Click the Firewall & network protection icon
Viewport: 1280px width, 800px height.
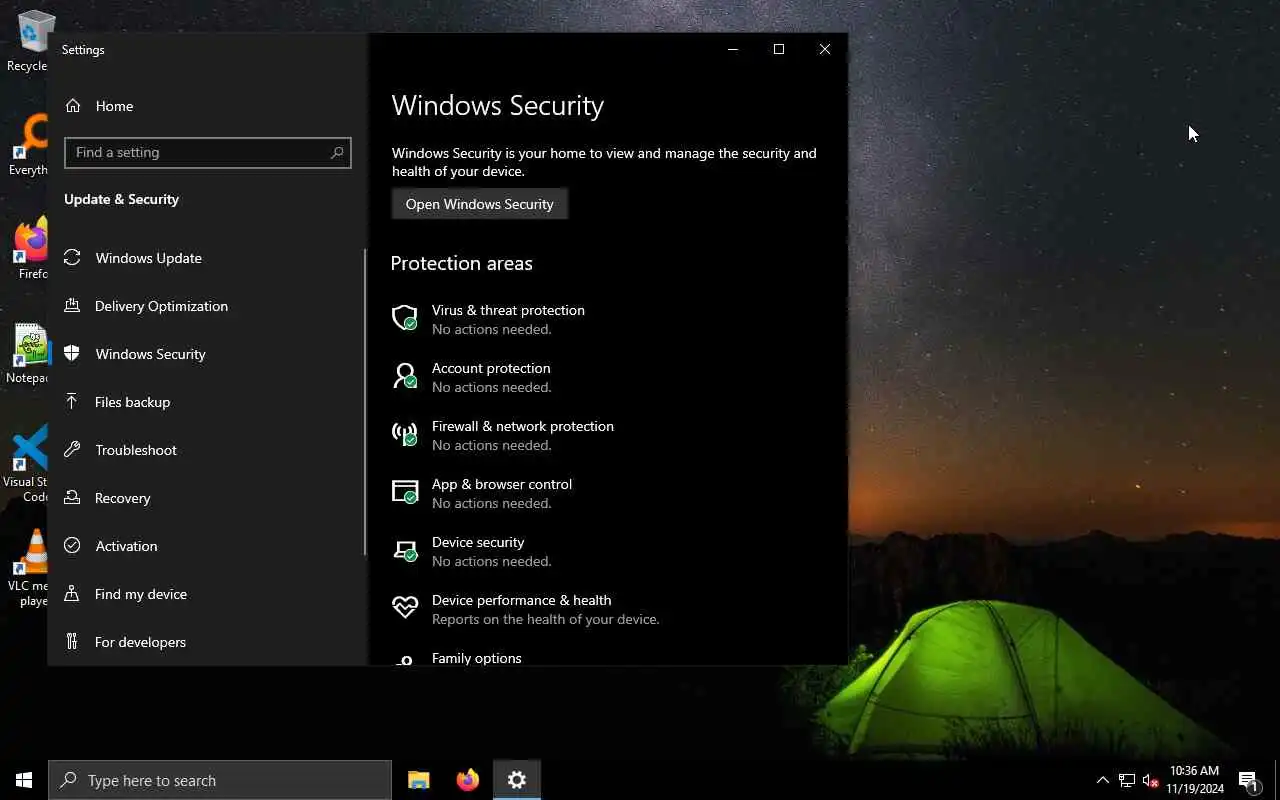coord(405,434)
